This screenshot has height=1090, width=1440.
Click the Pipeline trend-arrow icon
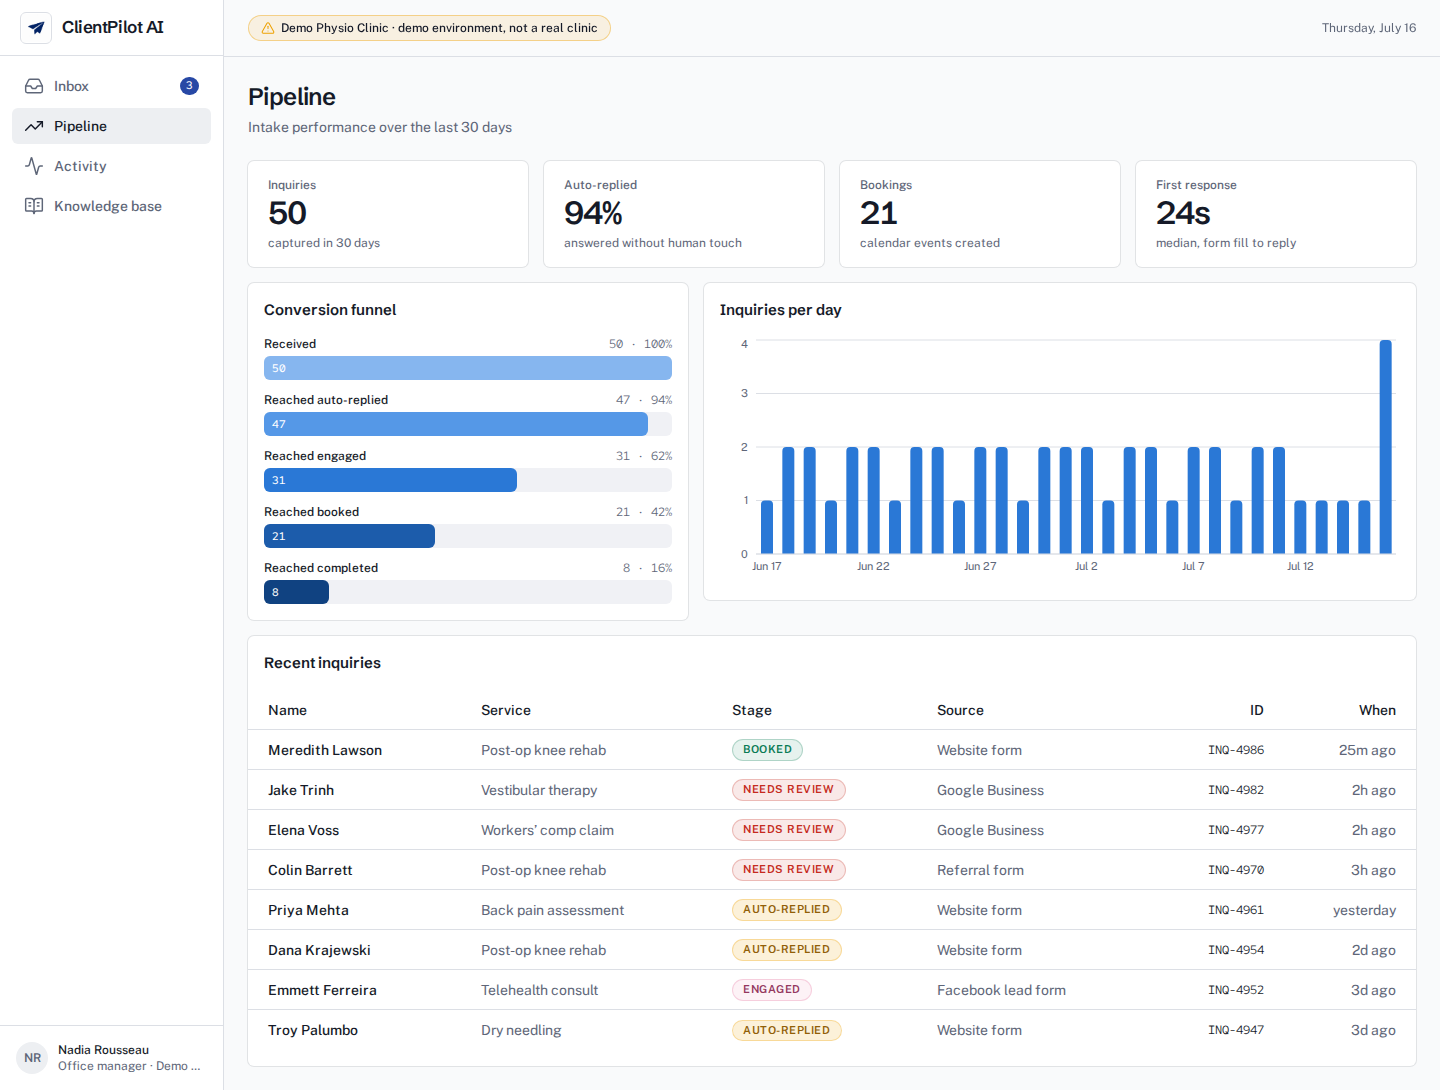point(34,126)
